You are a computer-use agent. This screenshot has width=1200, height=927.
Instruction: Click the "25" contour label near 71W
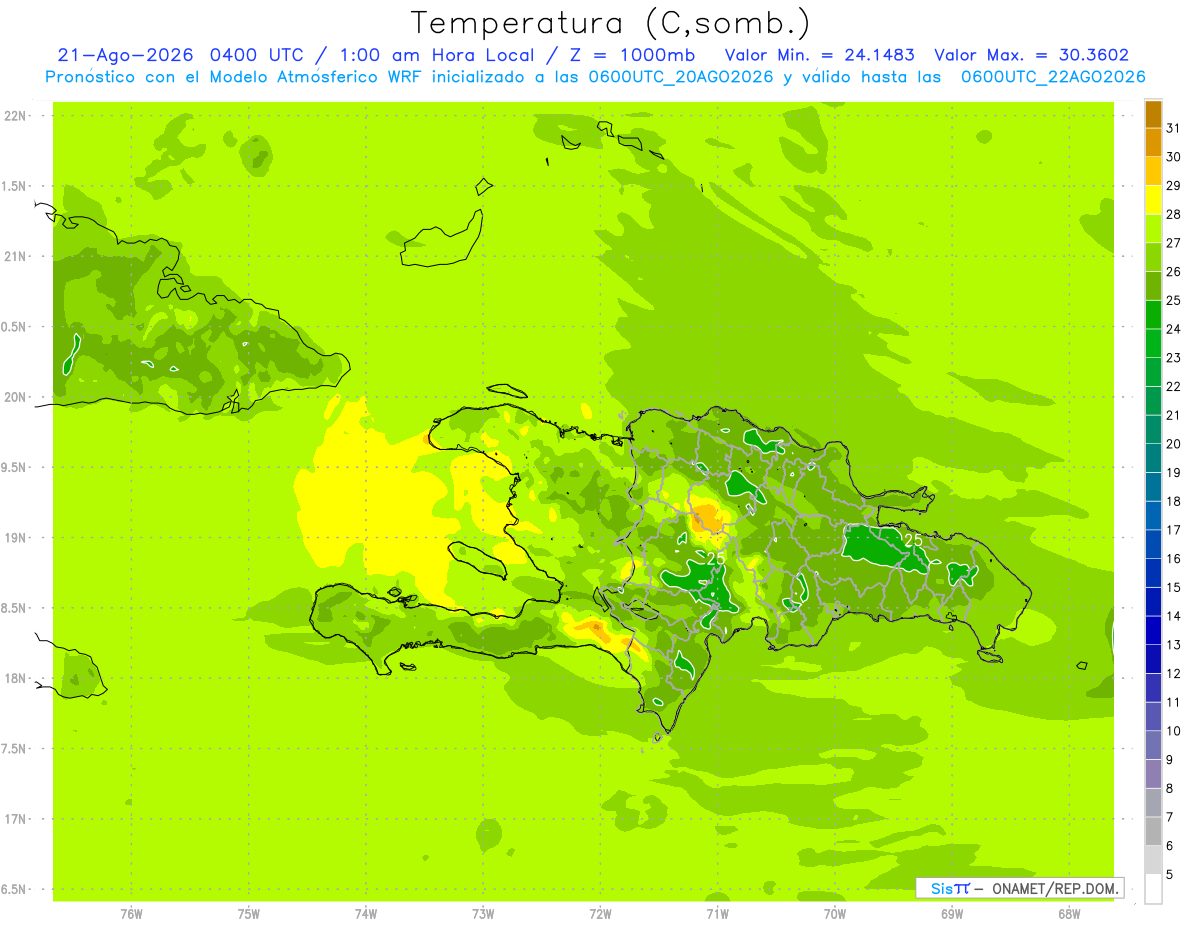[716, 558]
